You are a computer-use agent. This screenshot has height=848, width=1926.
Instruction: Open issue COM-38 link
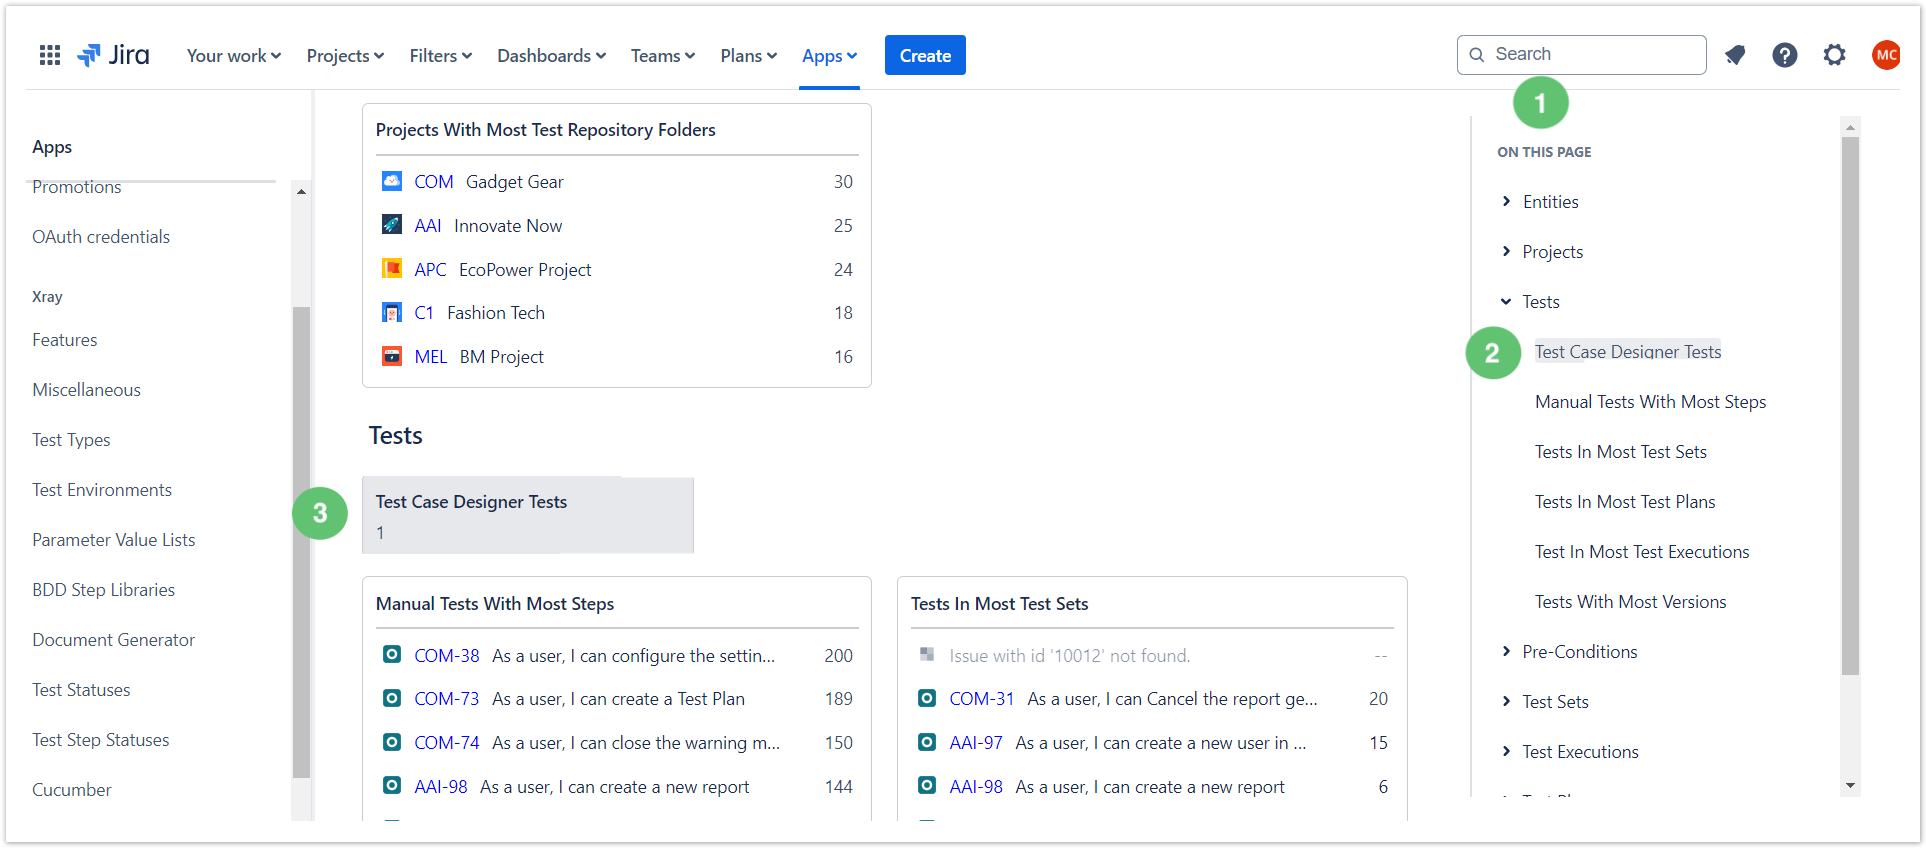point(447,655)
